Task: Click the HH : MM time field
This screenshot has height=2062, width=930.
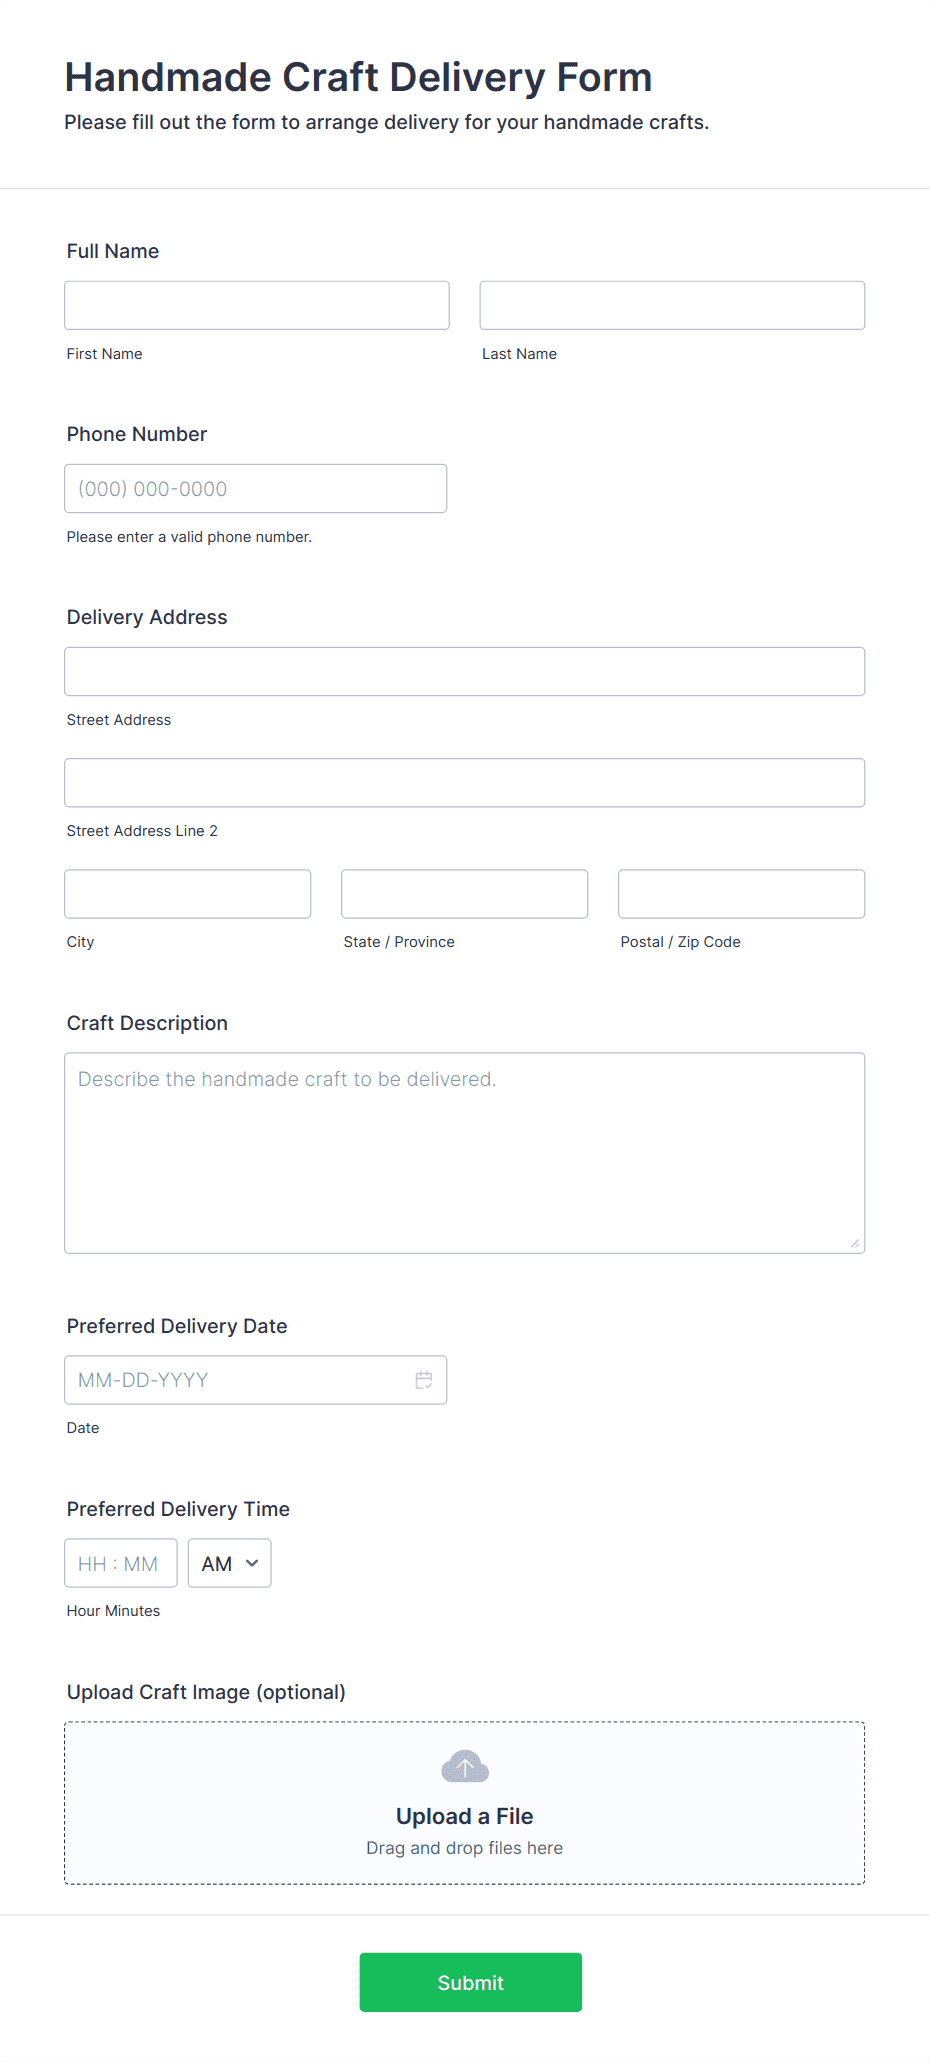Action: point(120,1563)
